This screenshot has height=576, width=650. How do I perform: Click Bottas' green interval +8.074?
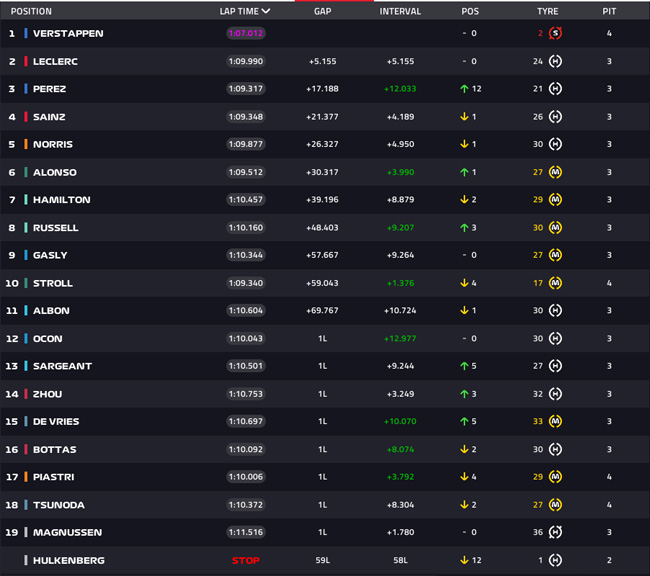tap(400, 450)
